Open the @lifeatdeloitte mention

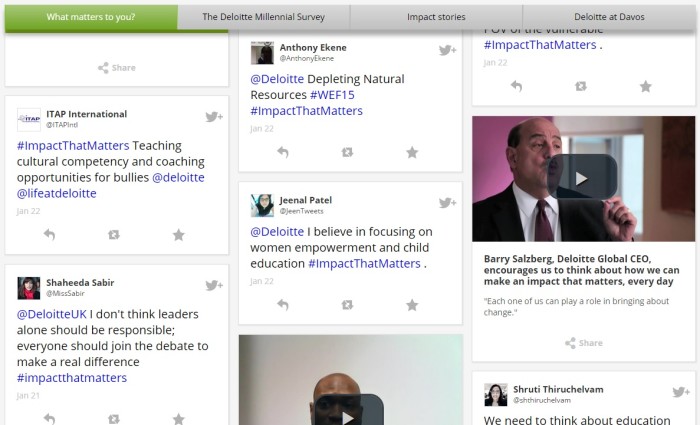point(57,193)
